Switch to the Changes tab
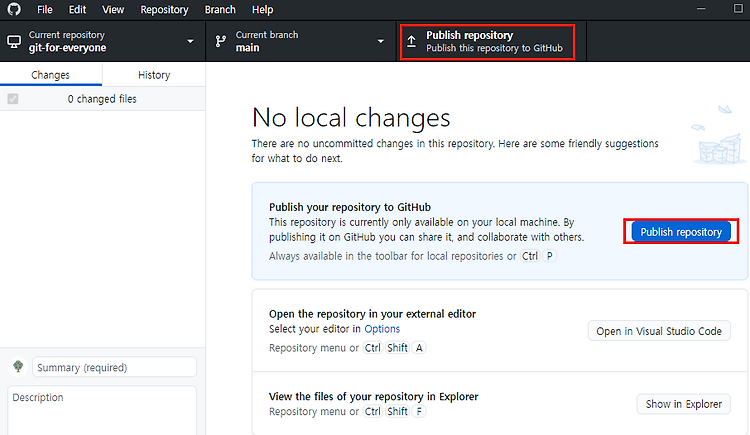Image resolution: width=750 pixels, height=435 pixels. [51, 75]
